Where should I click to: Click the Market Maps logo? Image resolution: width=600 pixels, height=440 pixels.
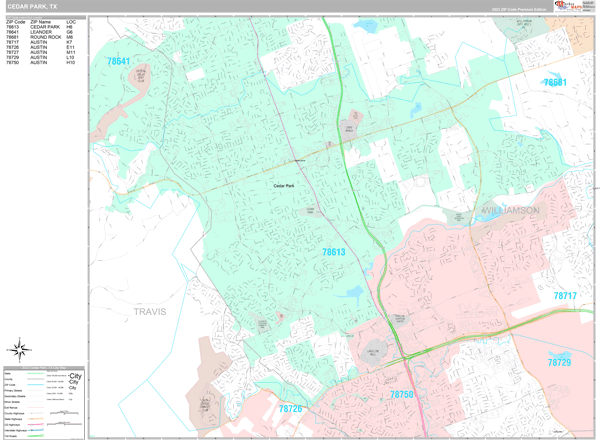[x=568, y=5]
